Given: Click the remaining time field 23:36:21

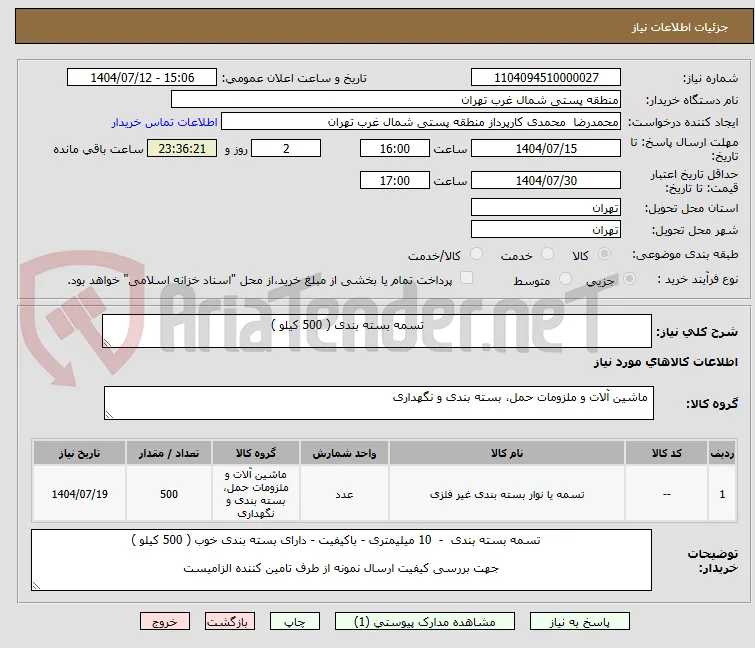Looking at the screenshot, I should [x=182, y=148].
